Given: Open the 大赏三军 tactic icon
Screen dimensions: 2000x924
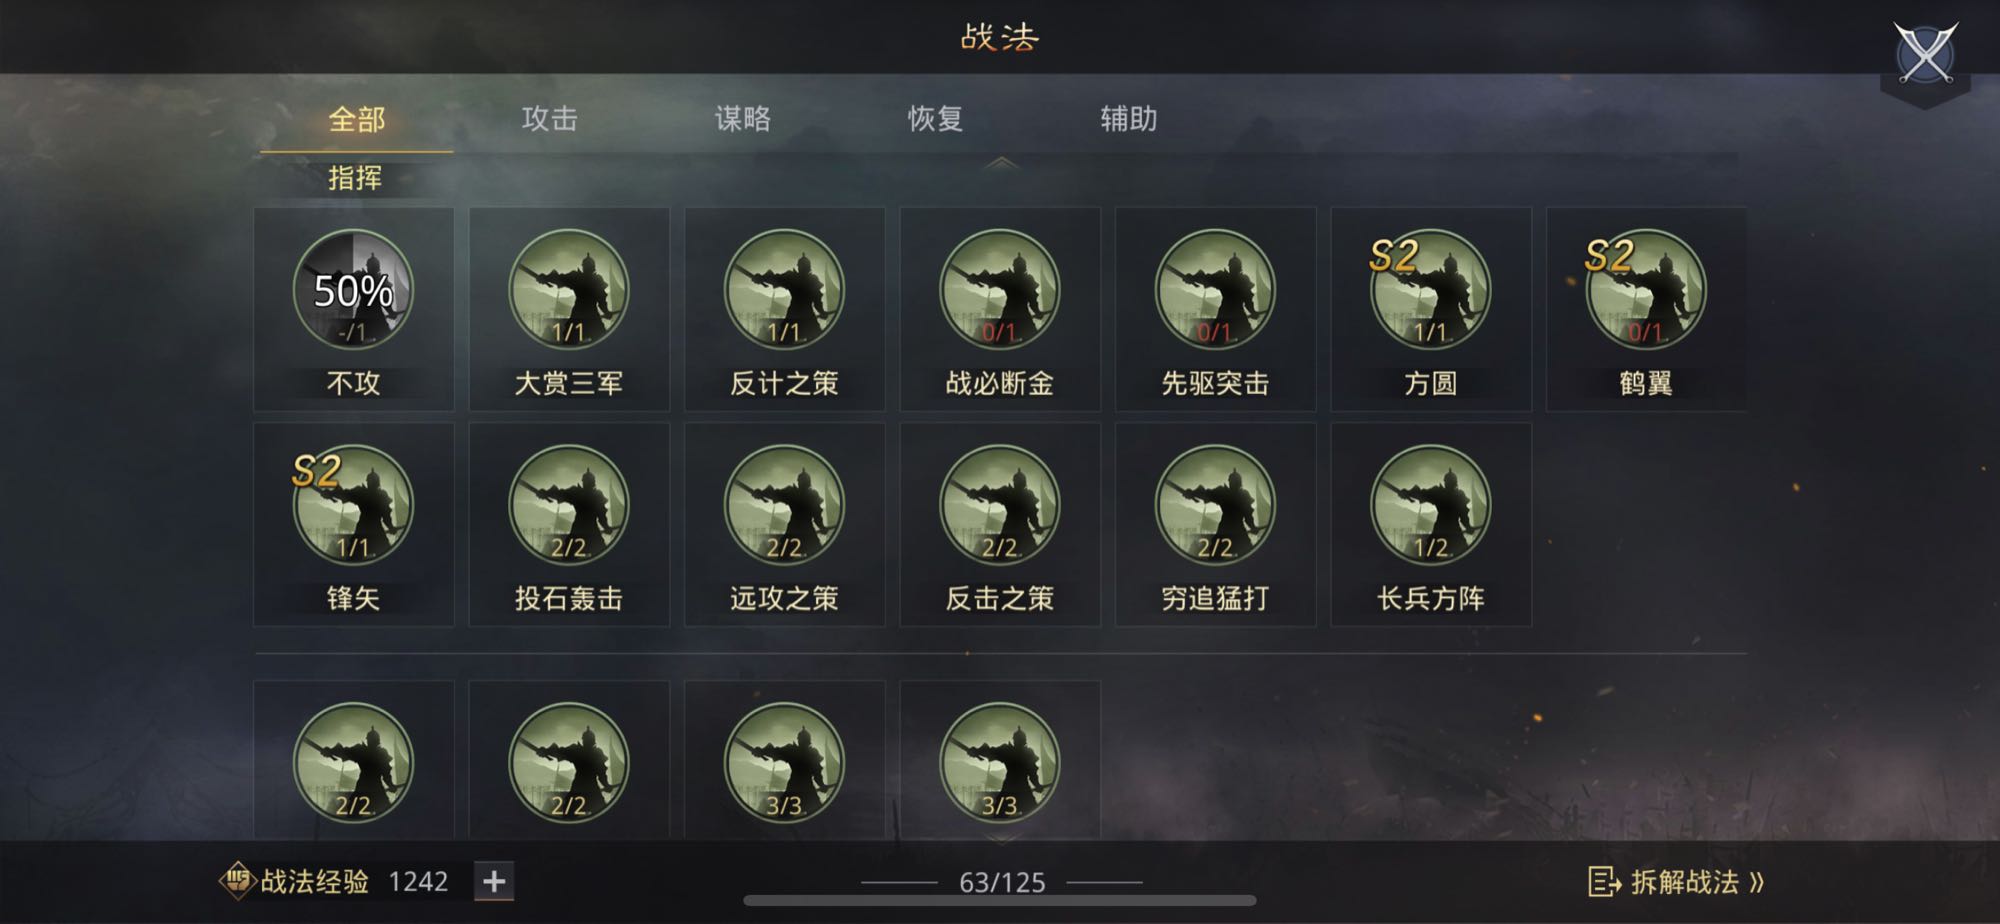Looking at the screenshot, I should click(569, 290).
